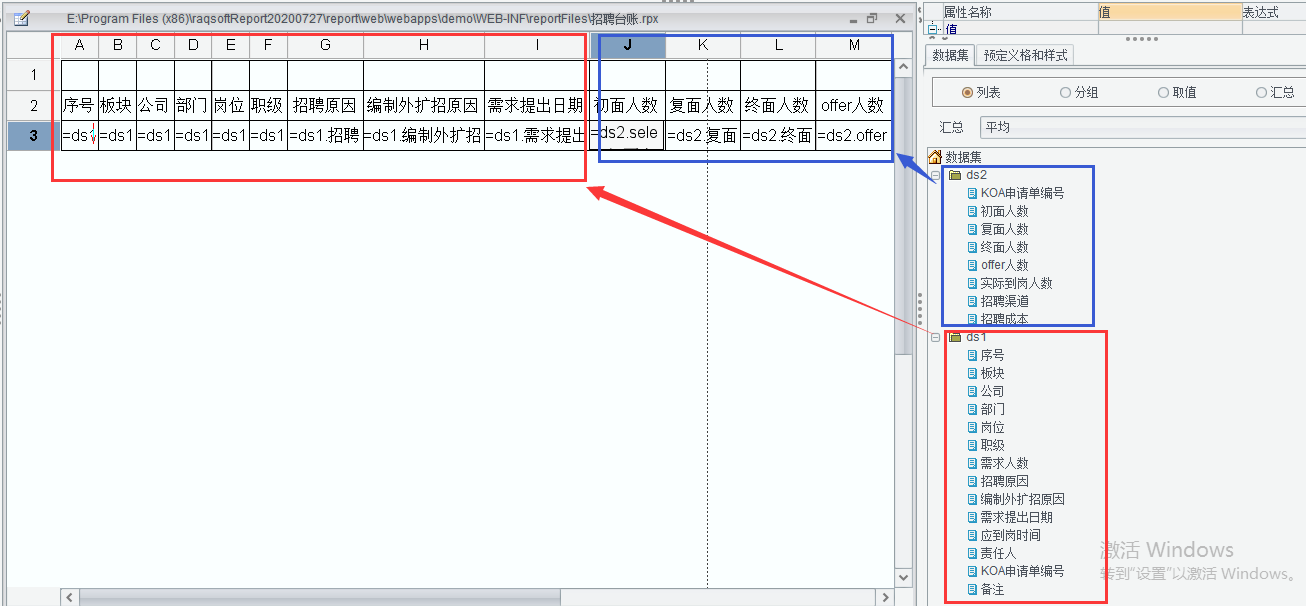Open the 汇总 combo box showing 平均
The width and height of the screenshot is (1306, 606).
[x=1142, y=127]
